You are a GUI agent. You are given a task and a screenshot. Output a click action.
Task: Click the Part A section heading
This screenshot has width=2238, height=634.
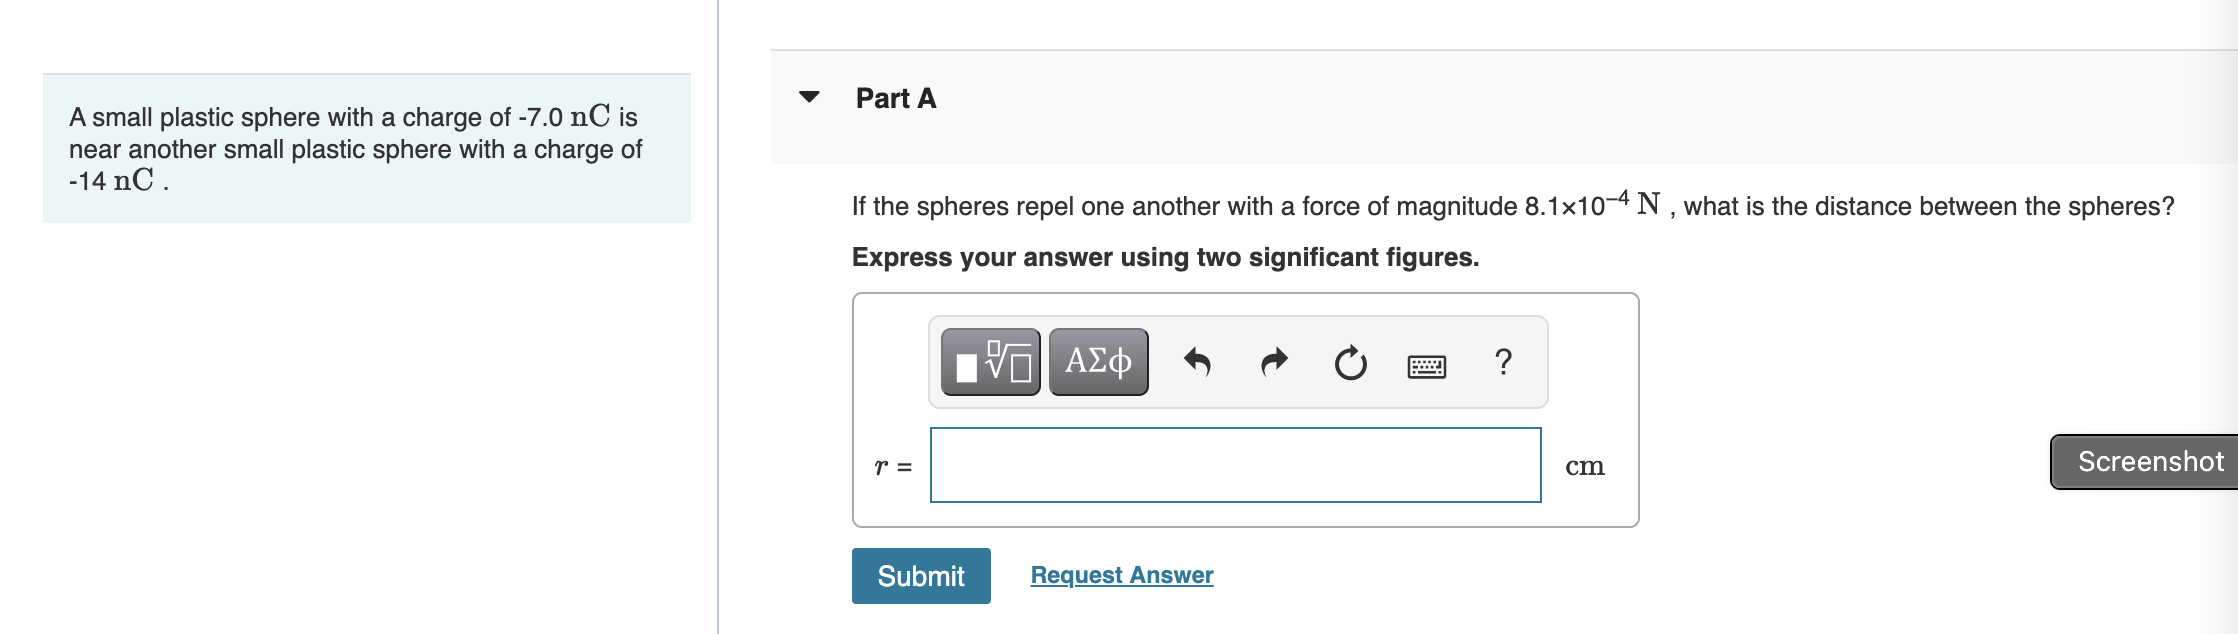(896, 98)
